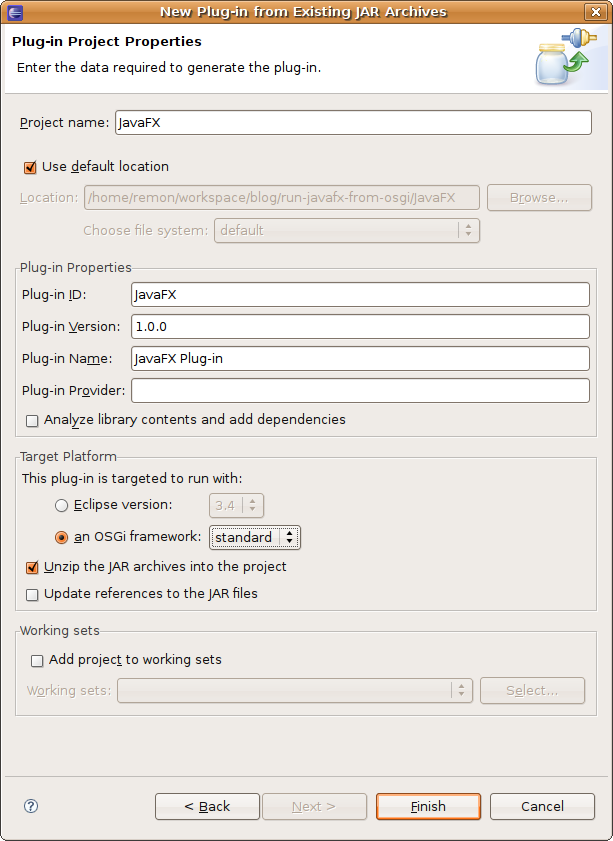Click the empty Plug-in Provider field
This screenshot has height=841, width=613.
coord(360,390)
